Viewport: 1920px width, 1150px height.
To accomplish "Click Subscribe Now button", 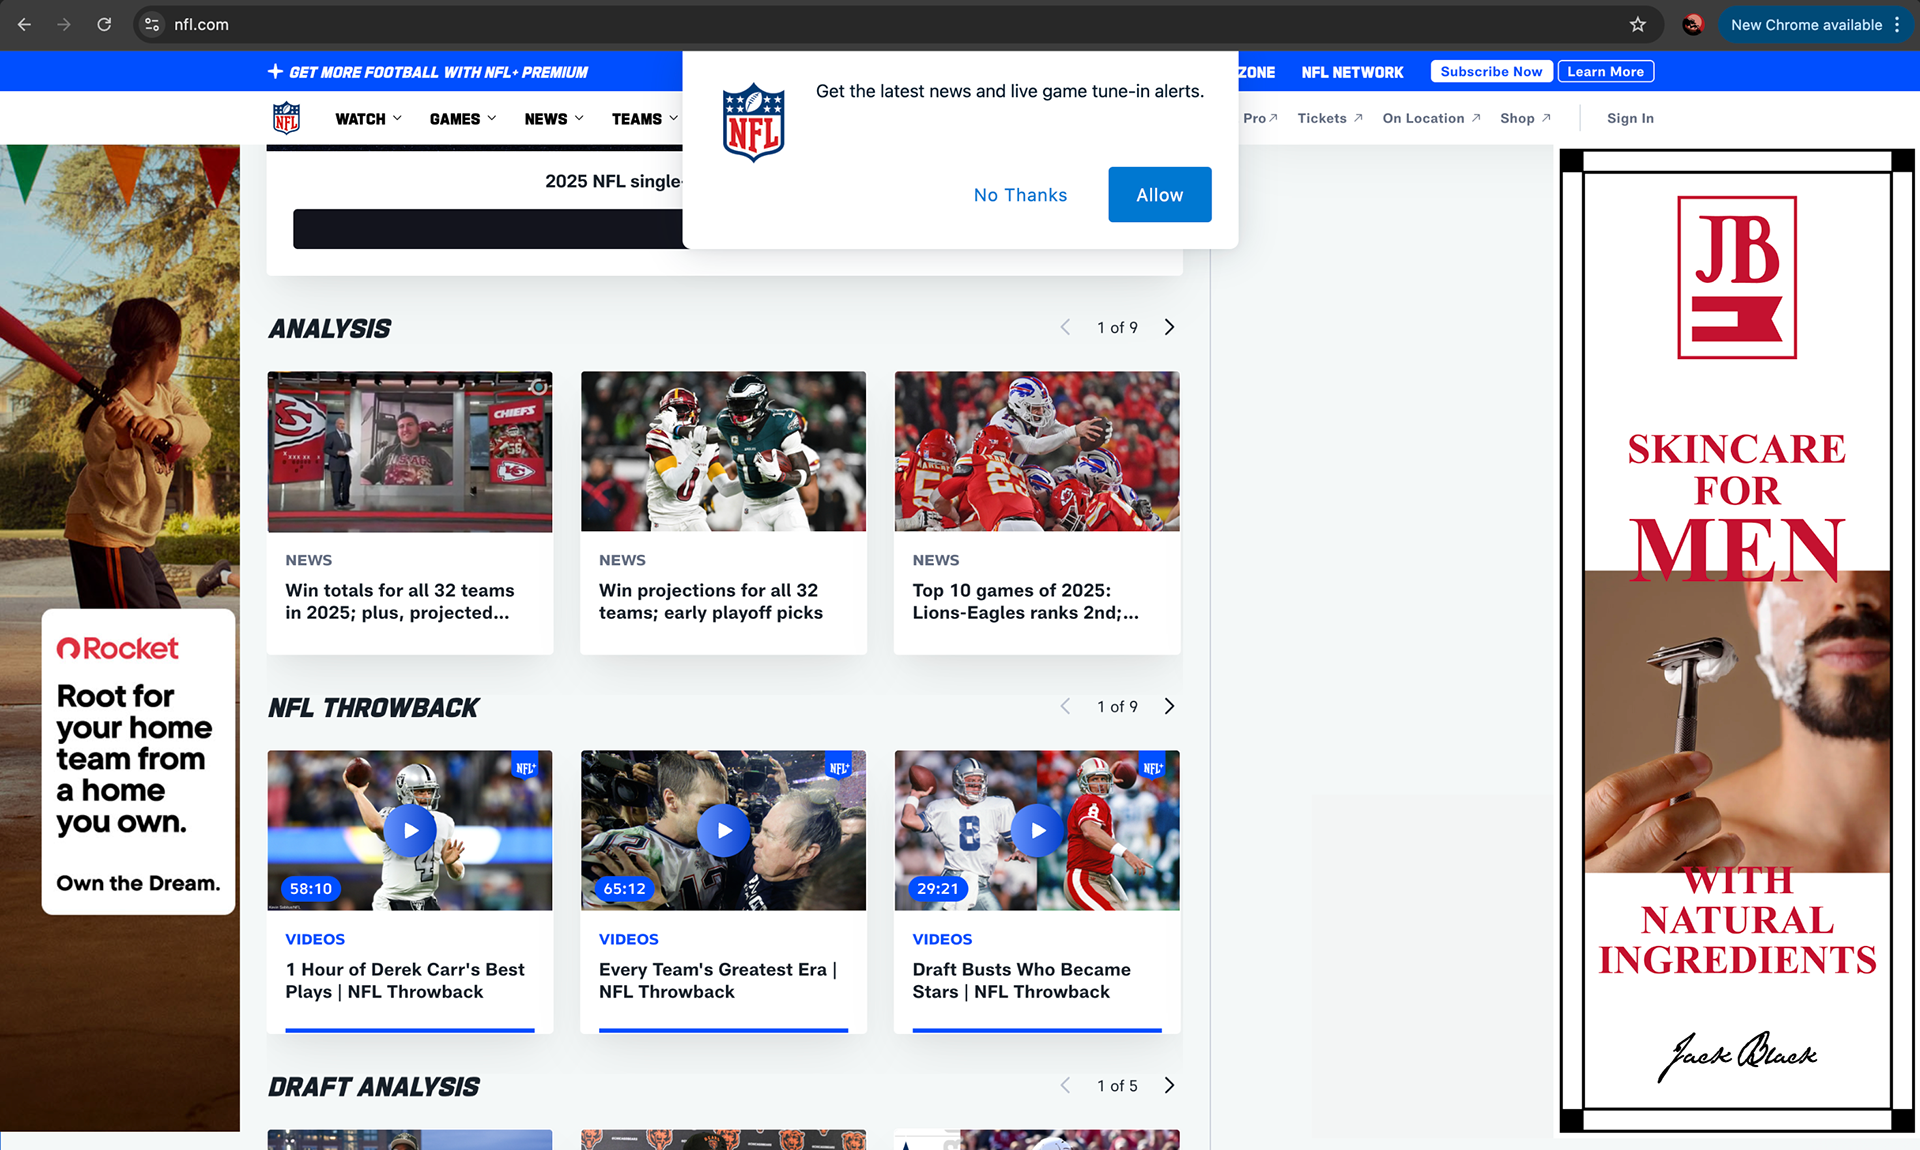I will click(x=1491, y=71).
